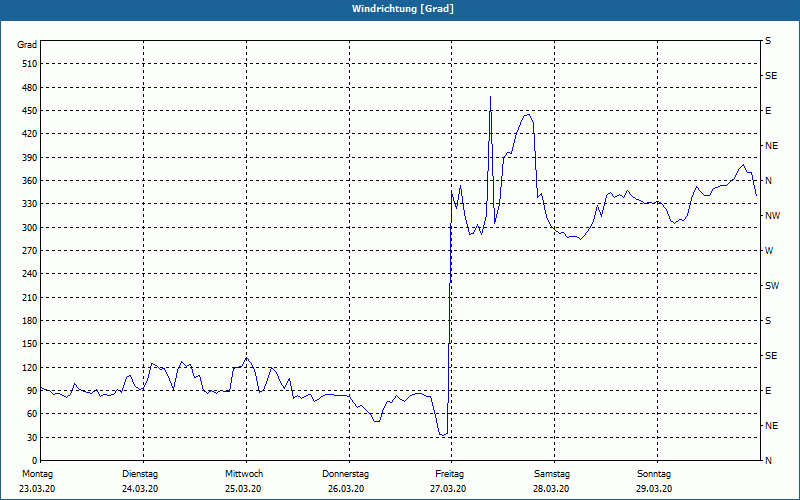Select the 60 value on the degree axis
Image resolution: width=800 pixels, height=500 pixels.
click(32, 414)
